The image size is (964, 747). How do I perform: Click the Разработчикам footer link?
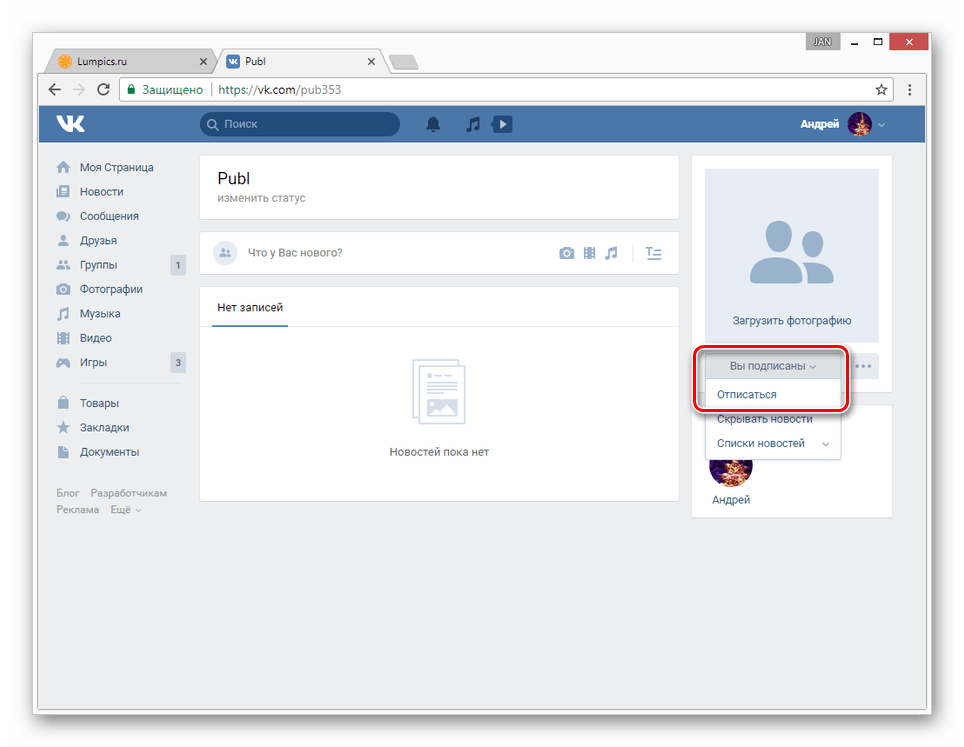tap(128, 493)
